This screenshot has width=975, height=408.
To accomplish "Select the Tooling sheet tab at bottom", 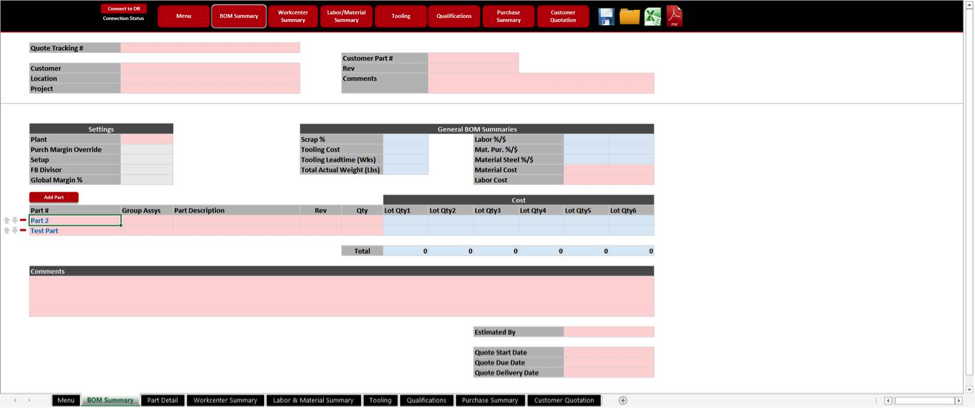I will point(380,400).
